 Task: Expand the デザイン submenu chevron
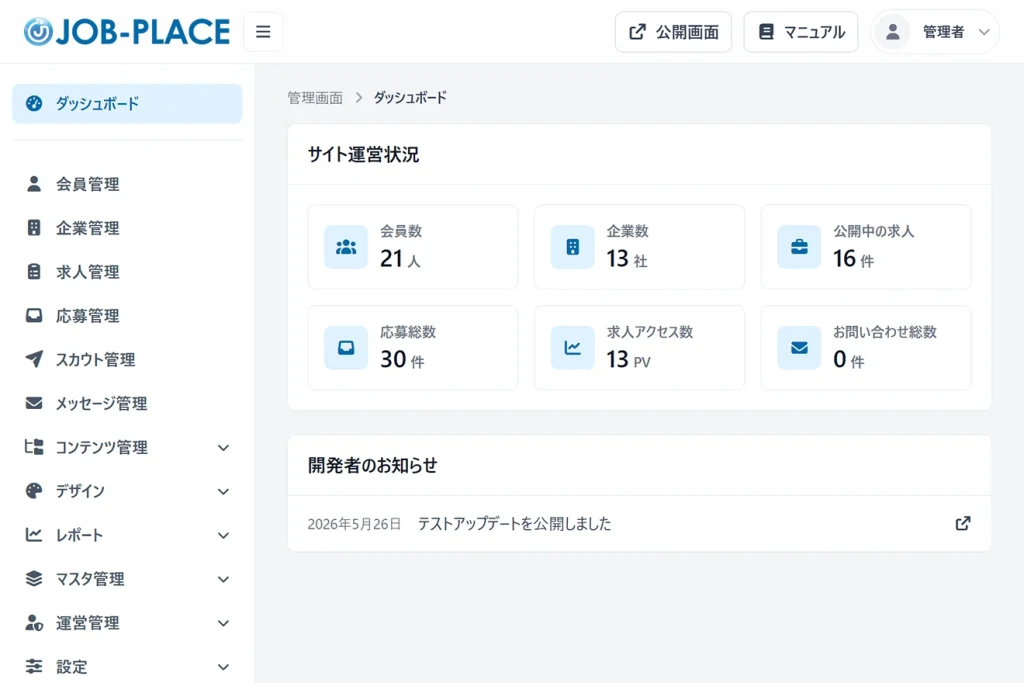(x=223, y=492)
